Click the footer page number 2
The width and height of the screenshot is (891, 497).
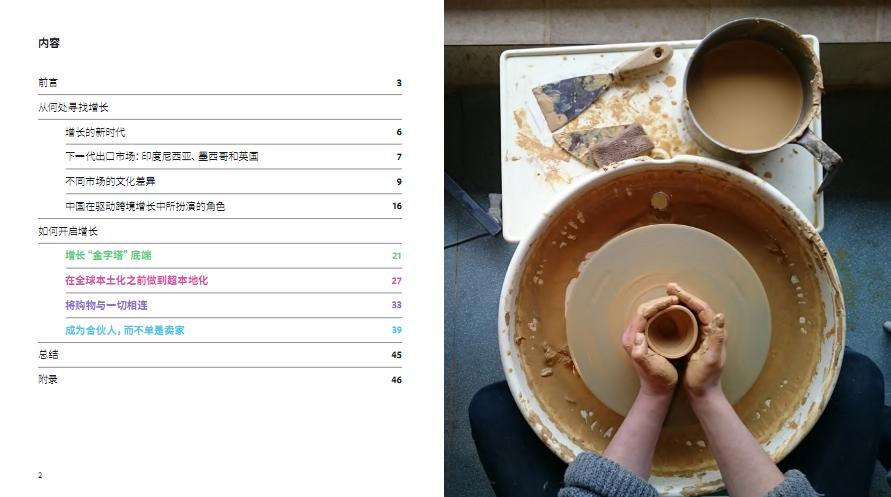tap(40, 475)
